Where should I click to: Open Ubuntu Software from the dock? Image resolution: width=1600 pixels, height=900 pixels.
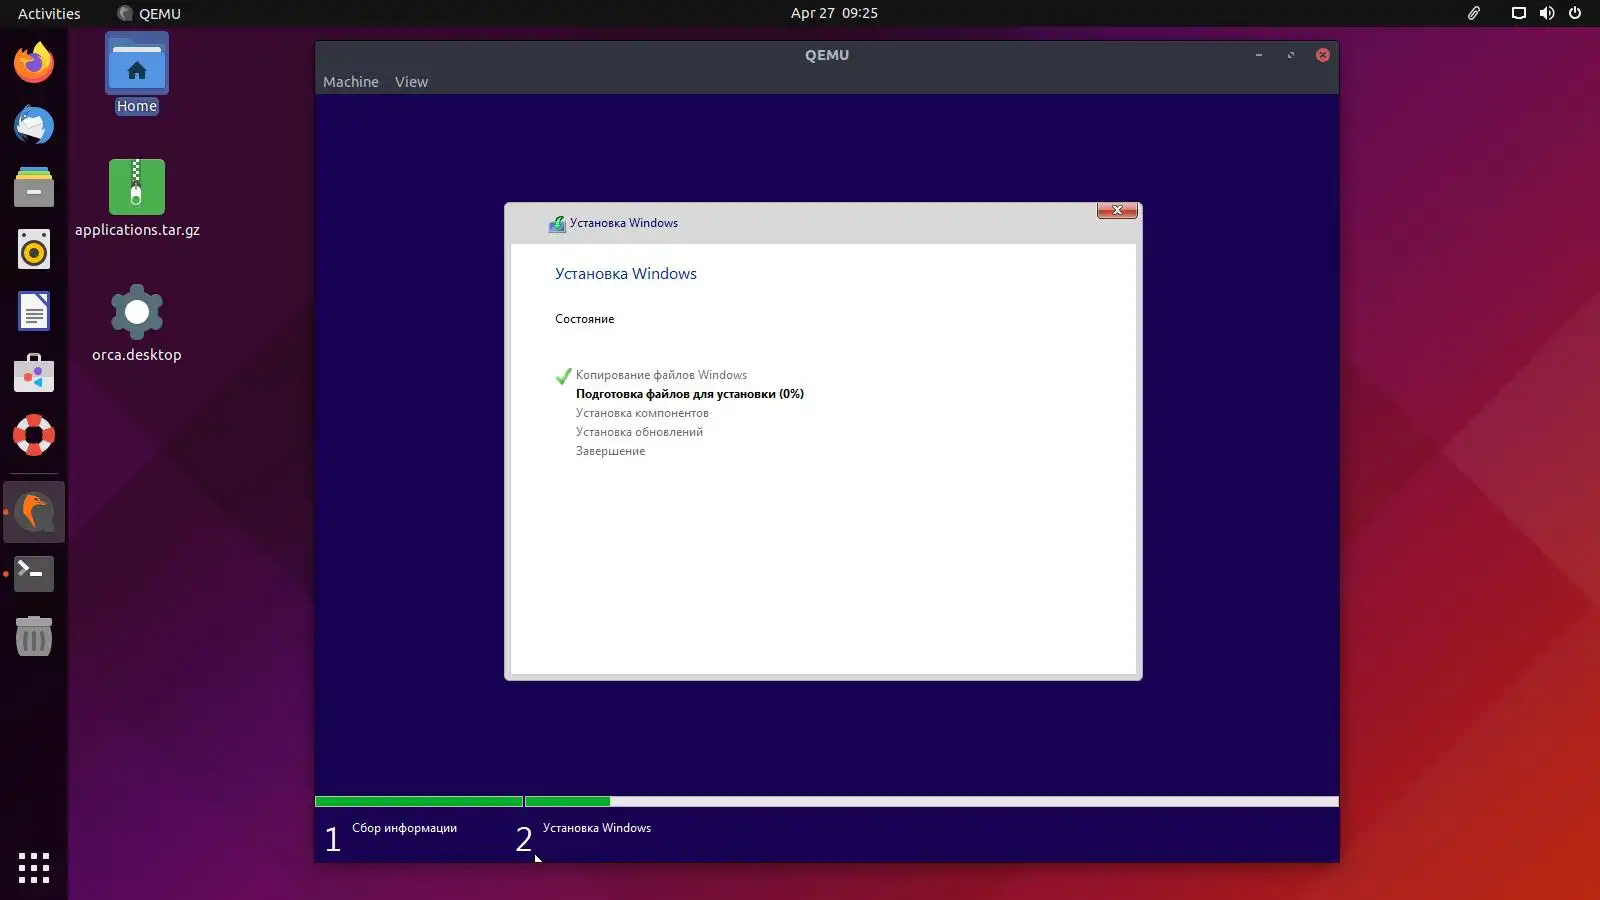coord(34,374)
